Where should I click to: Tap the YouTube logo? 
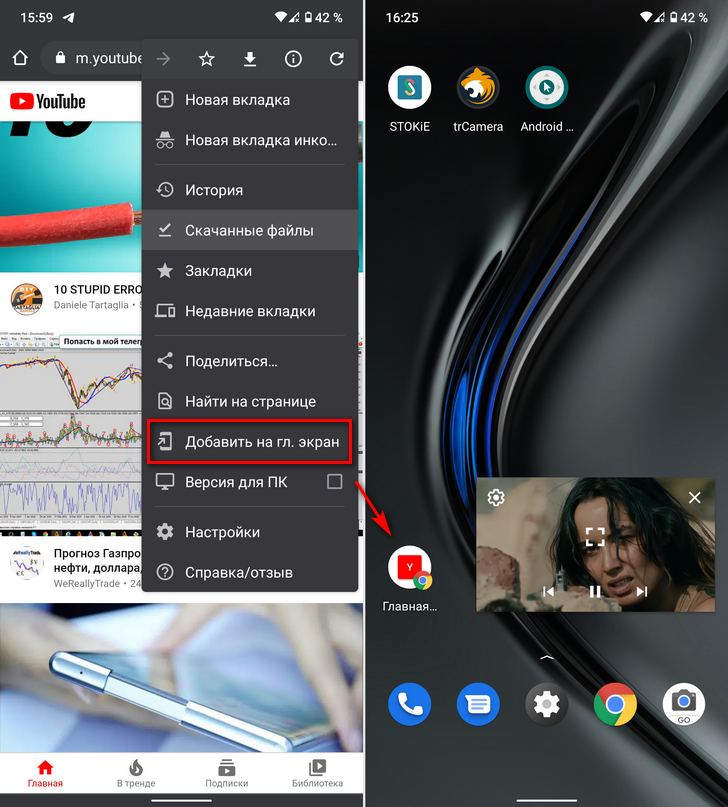pos(48,101)
